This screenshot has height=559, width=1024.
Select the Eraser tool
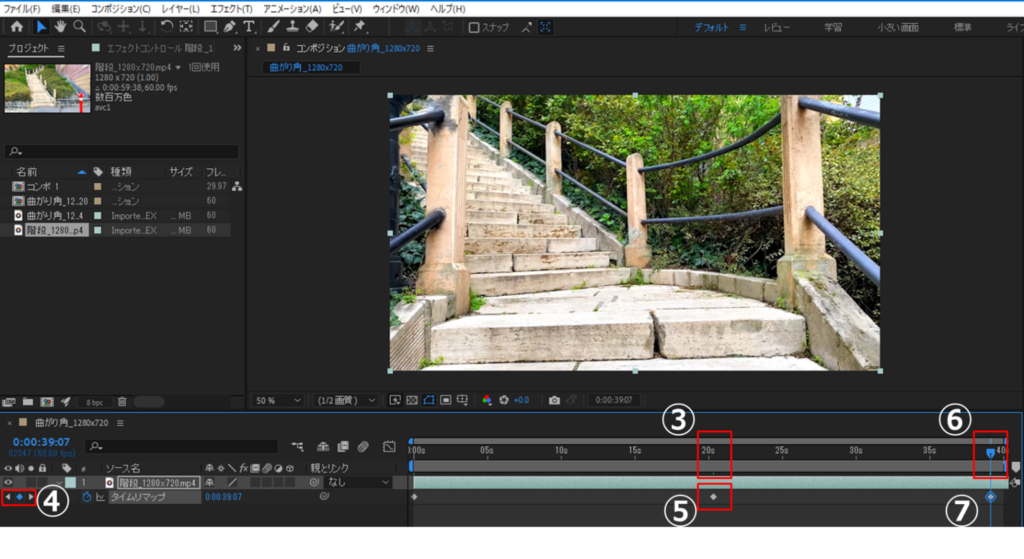pos(311,27)
